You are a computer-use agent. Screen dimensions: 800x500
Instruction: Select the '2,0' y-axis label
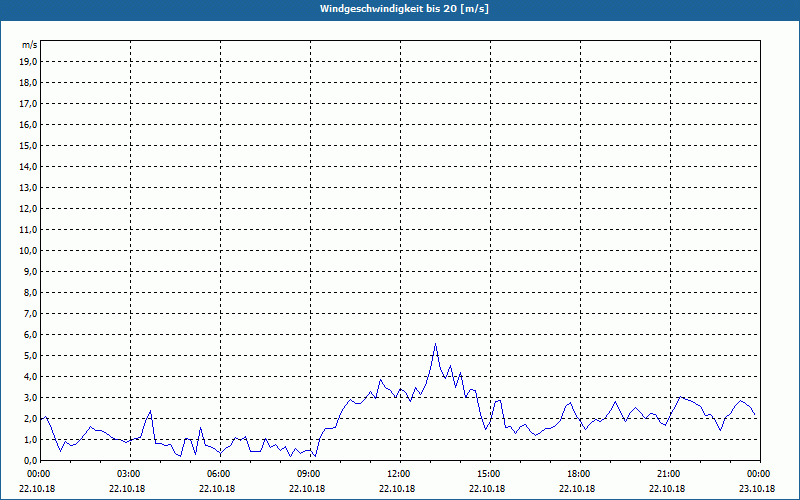(x=30, y=418)
